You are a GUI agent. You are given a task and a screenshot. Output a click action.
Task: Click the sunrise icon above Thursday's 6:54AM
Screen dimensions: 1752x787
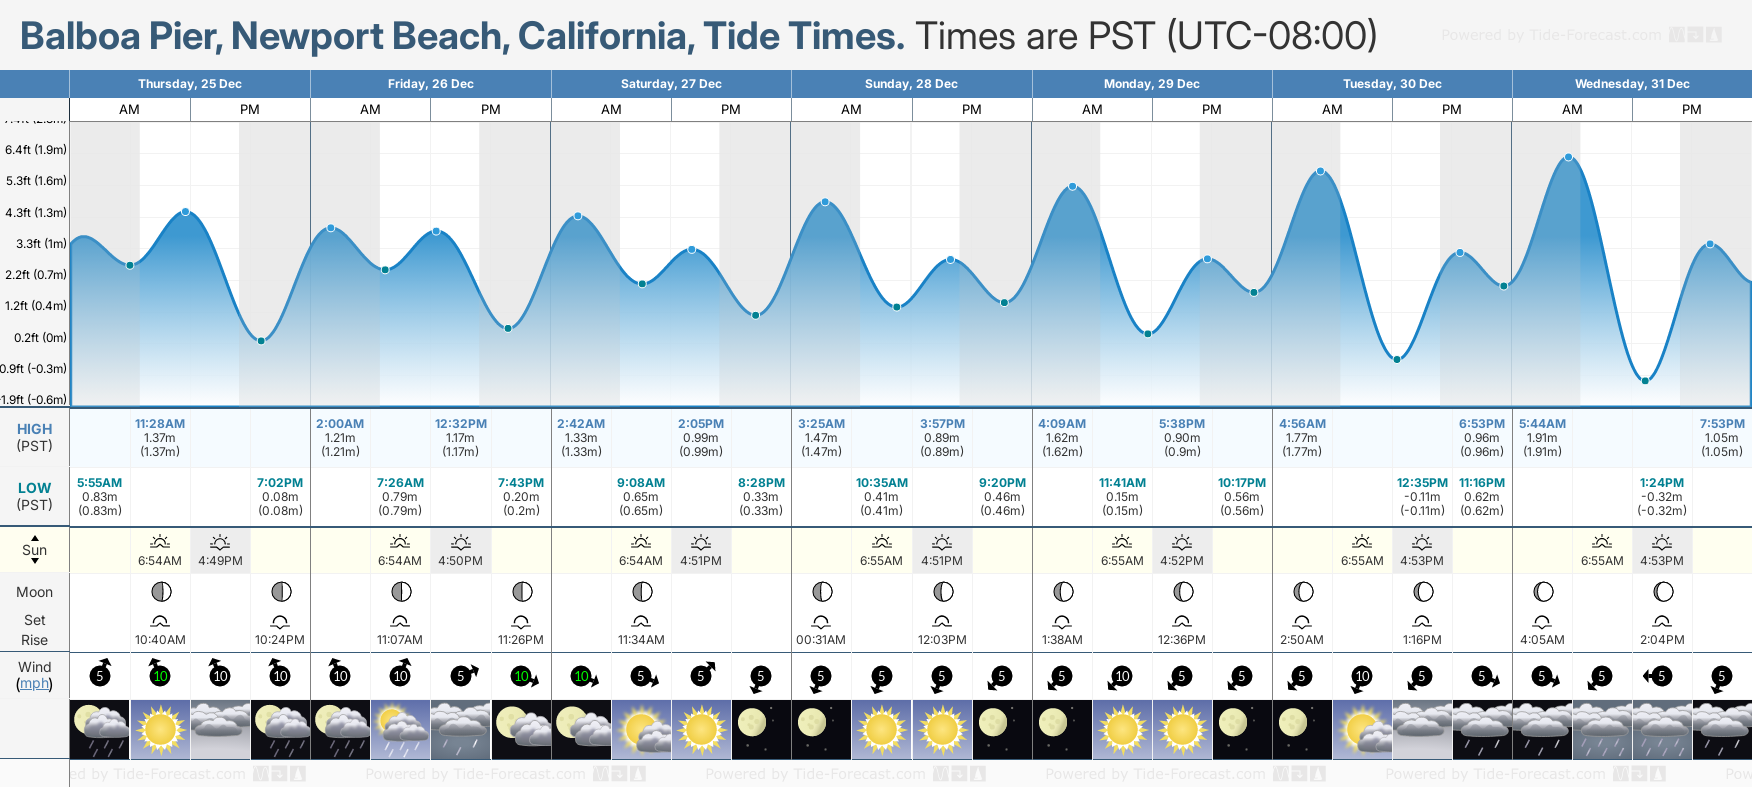click(159, 542)
